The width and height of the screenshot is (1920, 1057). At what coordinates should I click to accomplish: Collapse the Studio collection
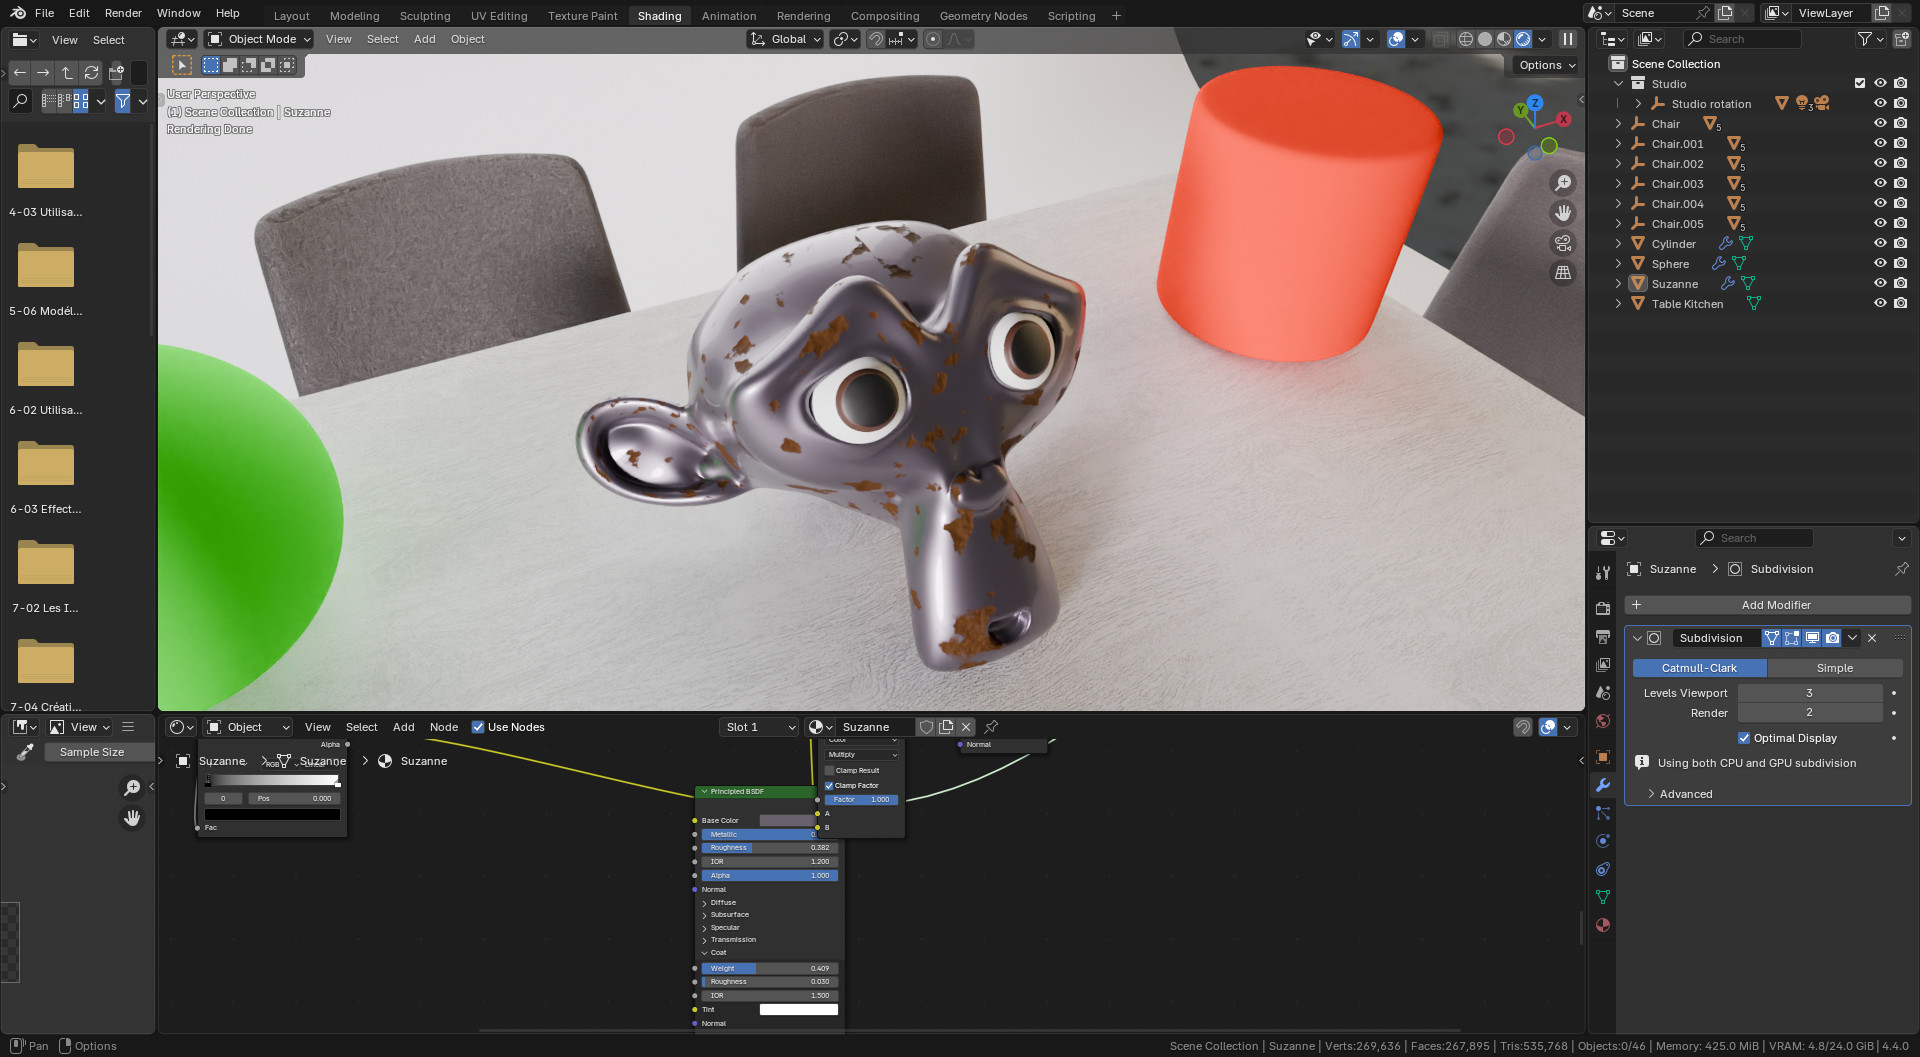(x=1618, y=83)
